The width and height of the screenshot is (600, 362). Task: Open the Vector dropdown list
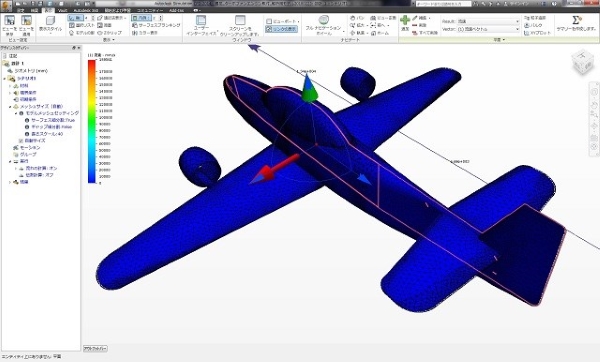coord(489,29)
